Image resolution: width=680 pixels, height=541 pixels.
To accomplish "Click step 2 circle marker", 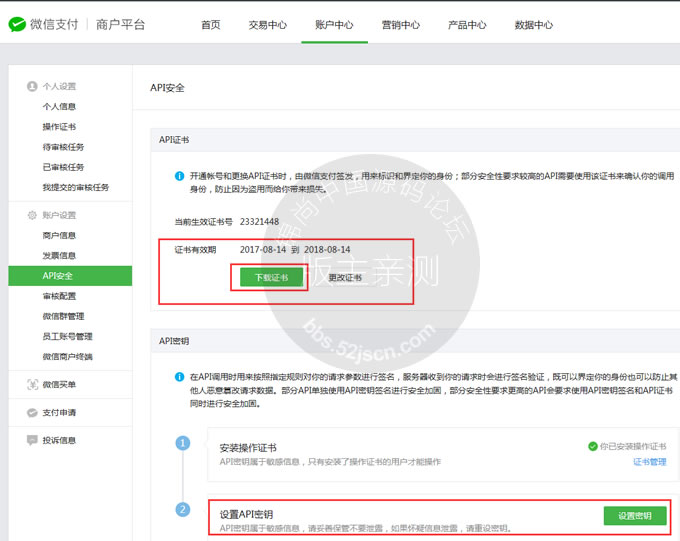I will pos(183,510).
